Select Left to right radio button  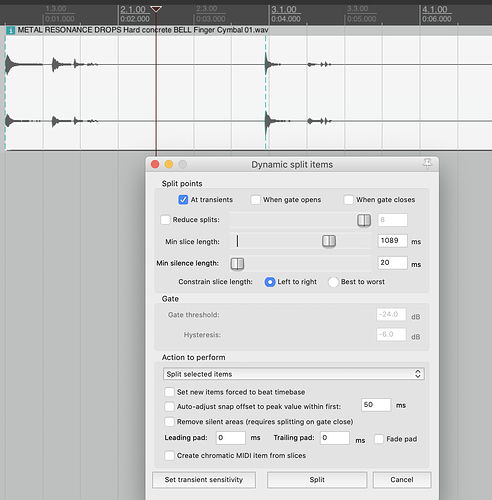[x=270, y=282]
